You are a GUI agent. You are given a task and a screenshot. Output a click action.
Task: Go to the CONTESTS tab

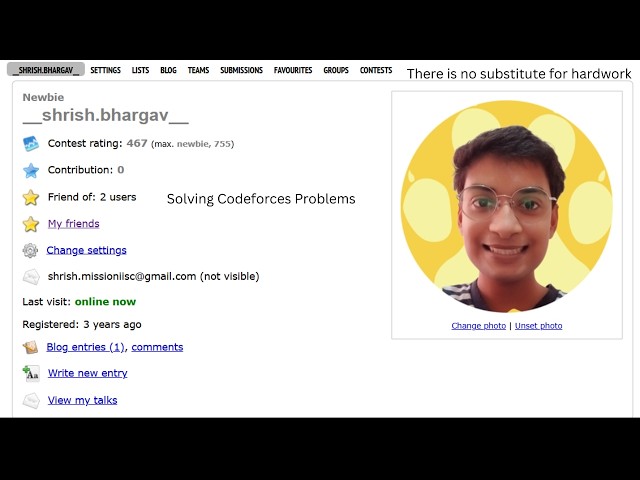(x=376, y=70)
